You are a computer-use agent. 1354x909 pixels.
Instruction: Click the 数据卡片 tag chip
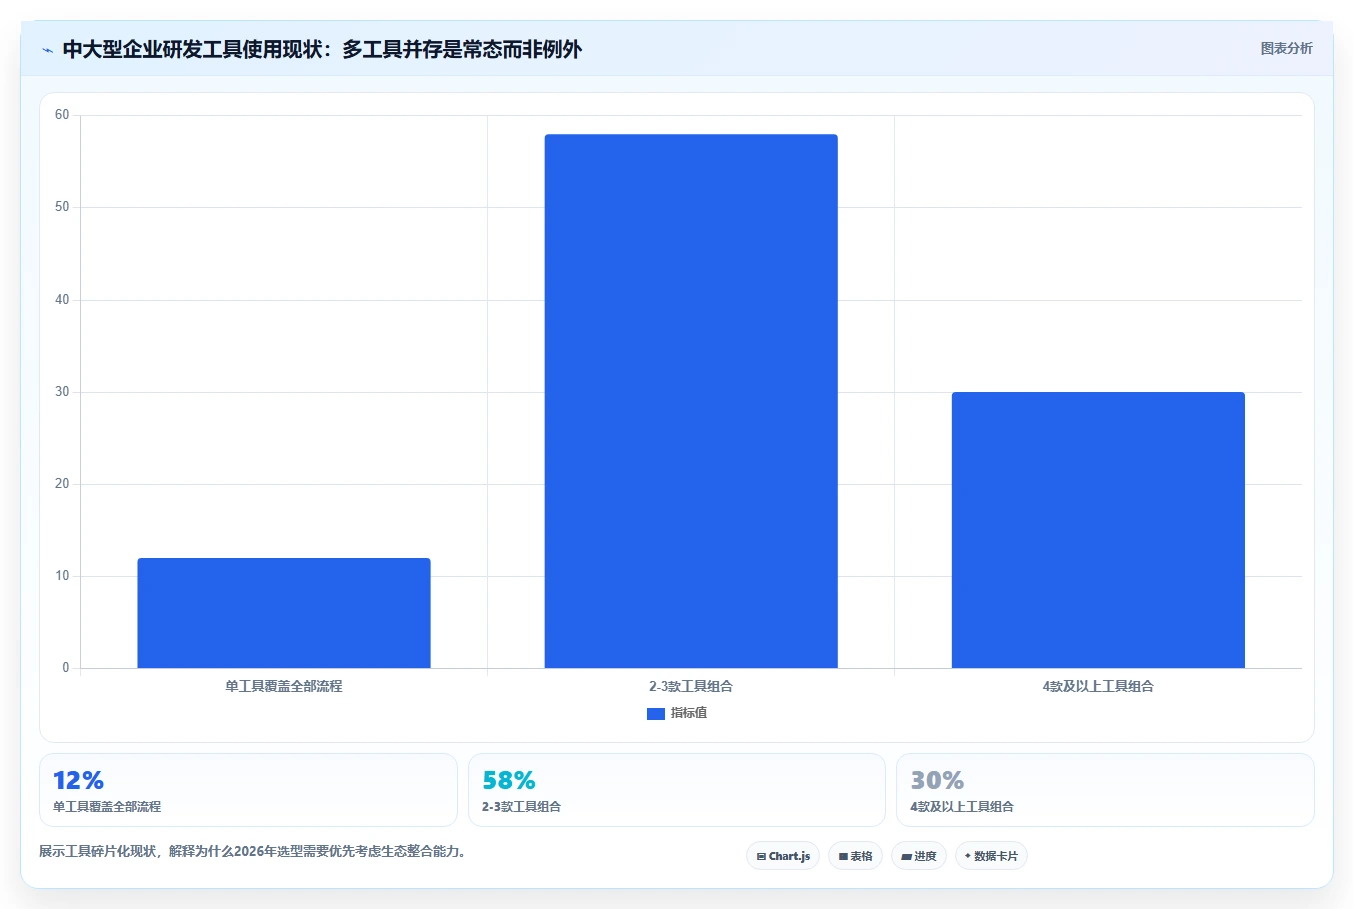pyautogui.click(x=991, y=856)
